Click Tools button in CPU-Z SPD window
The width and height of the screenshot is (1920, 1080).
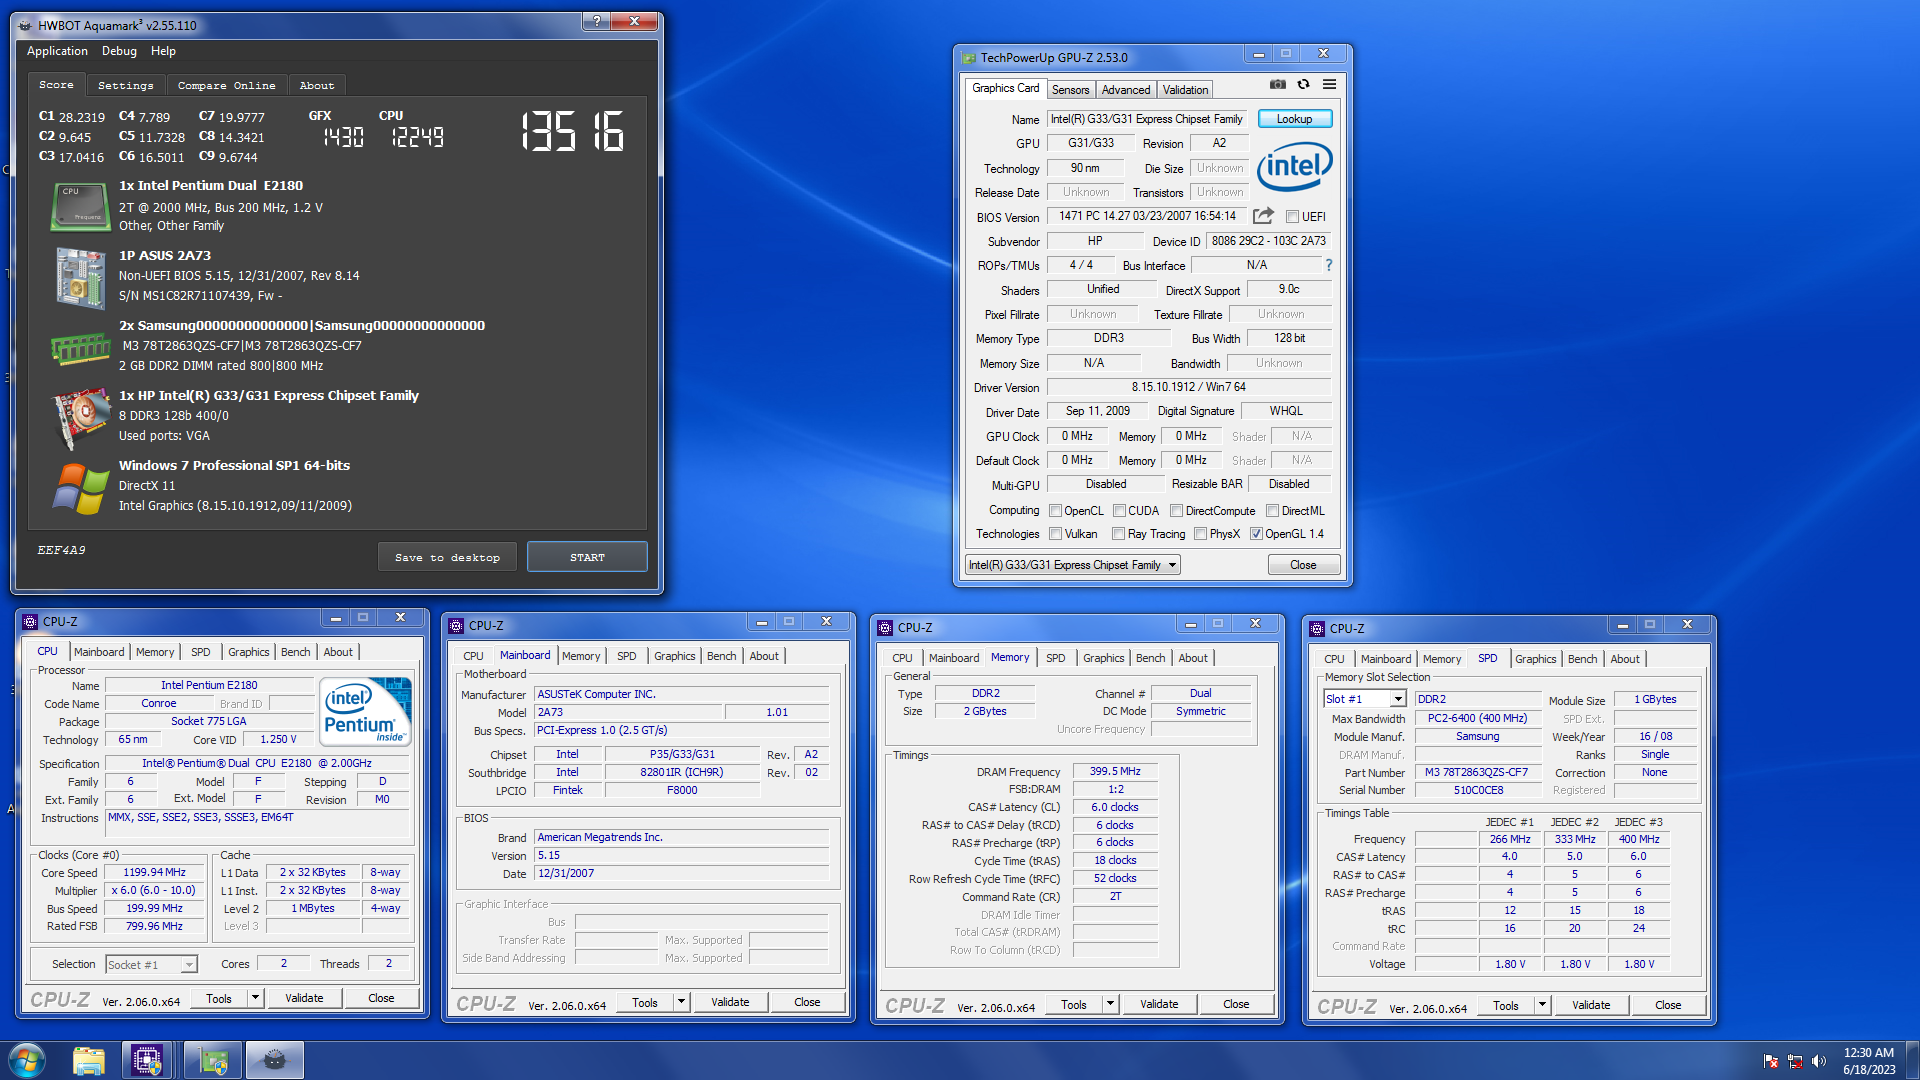pyautogui.click(x=1506, y=1005)
